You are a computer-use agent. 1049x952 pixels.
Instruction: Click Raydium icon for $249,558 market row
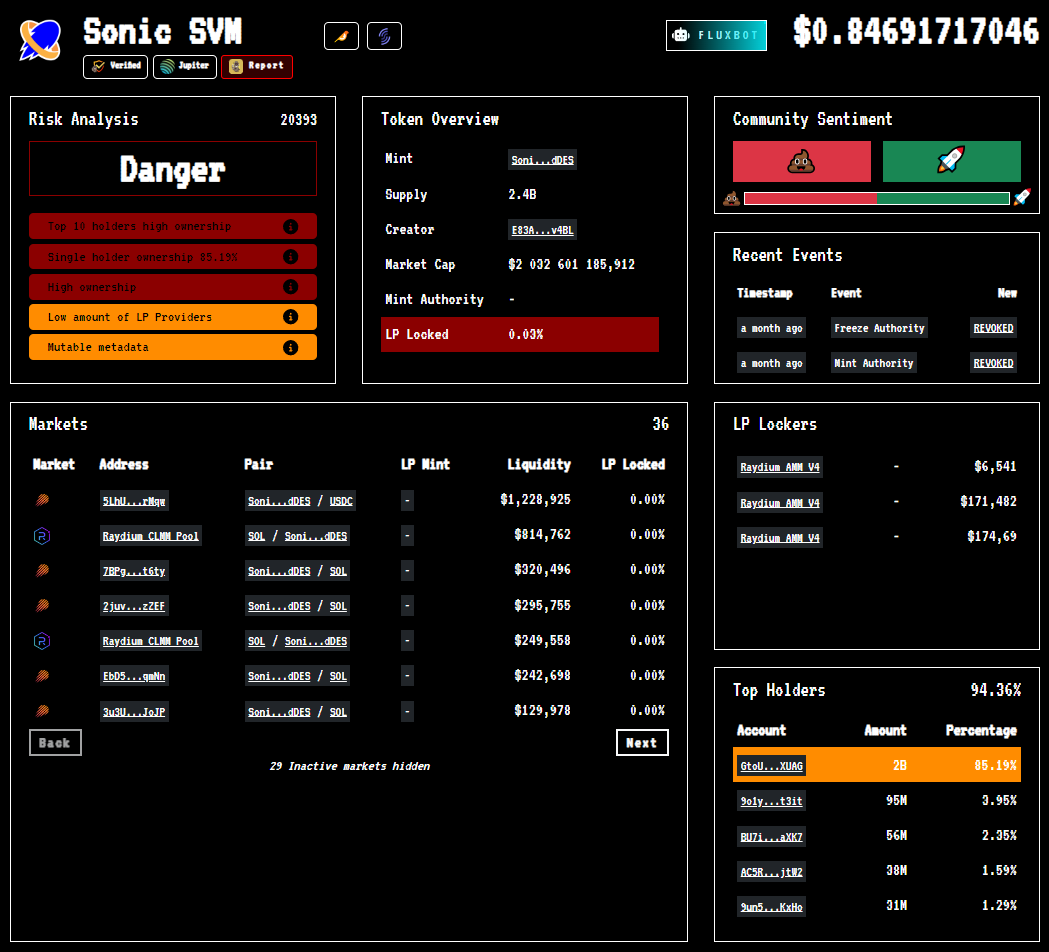[42, 641]
